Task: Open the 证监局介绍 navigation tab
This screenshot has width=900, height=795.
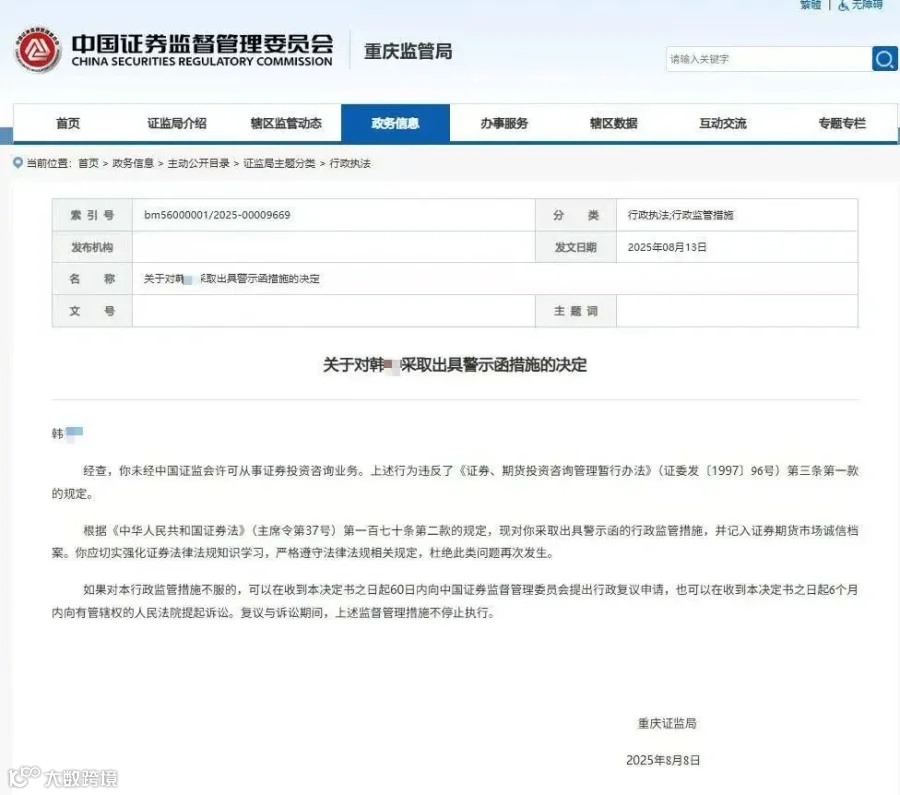Action: pyautogui.click(x=177, y=123)
